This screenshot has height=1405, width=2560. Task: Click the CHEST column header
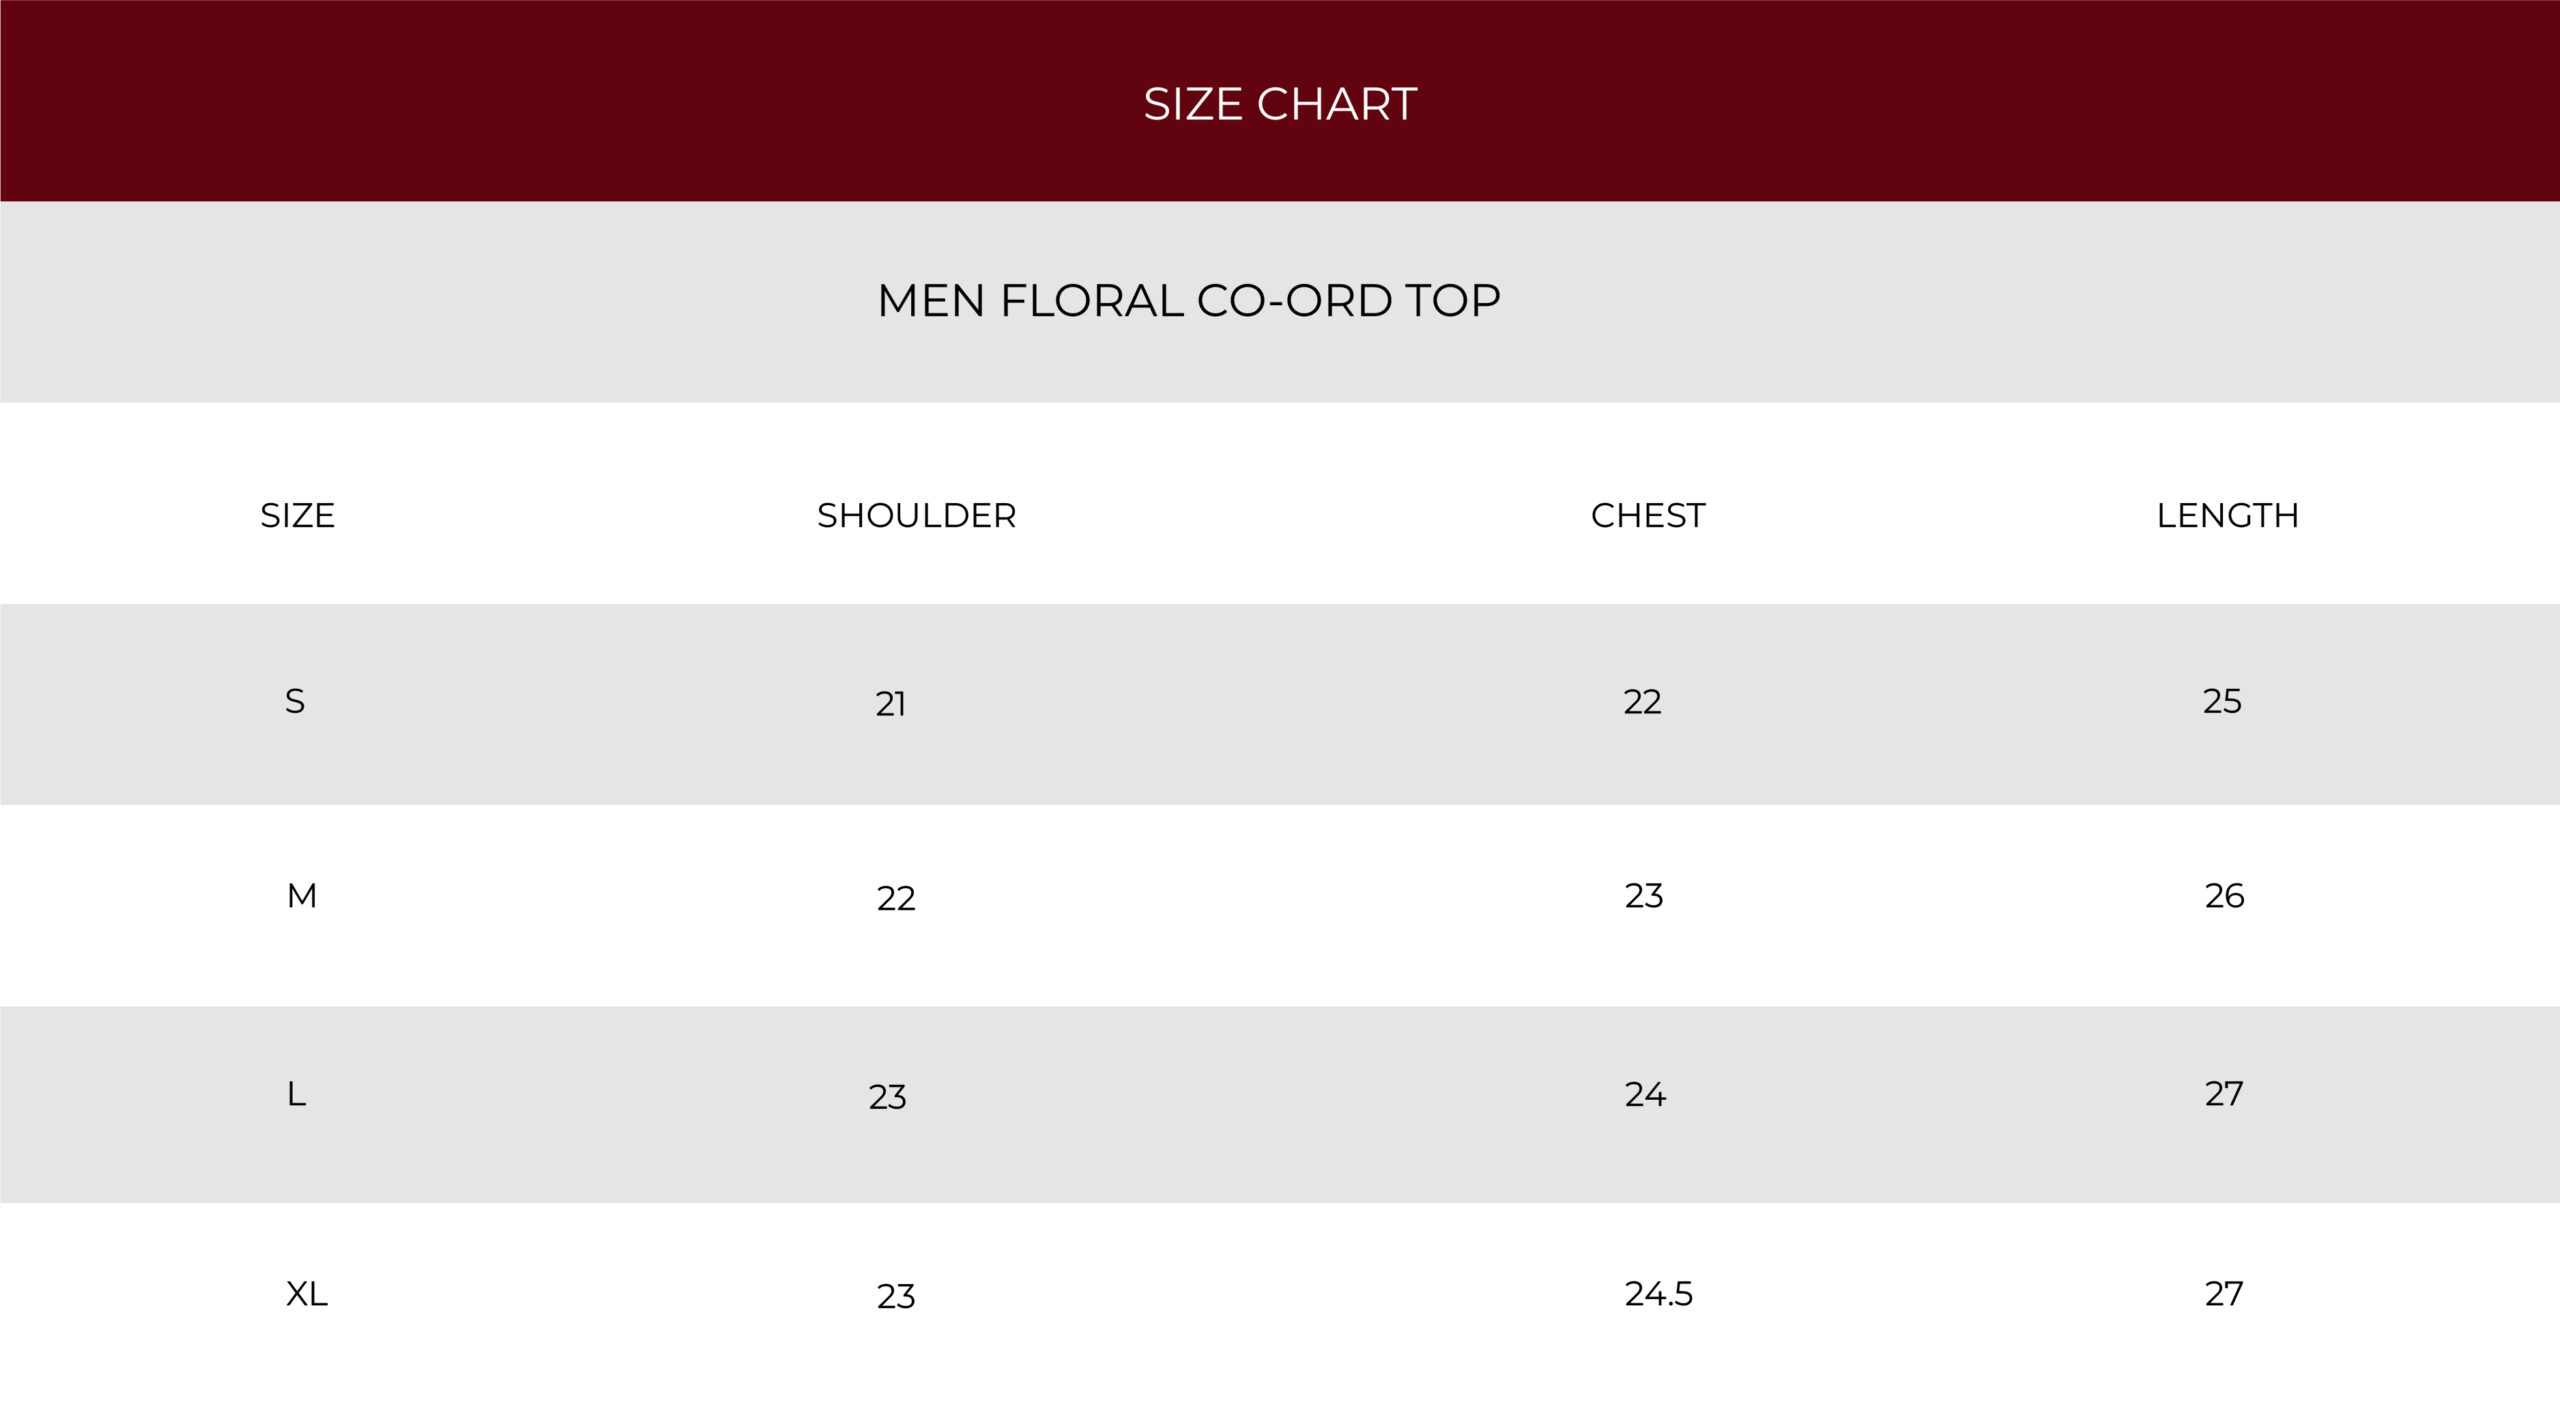coord(1648,515)
